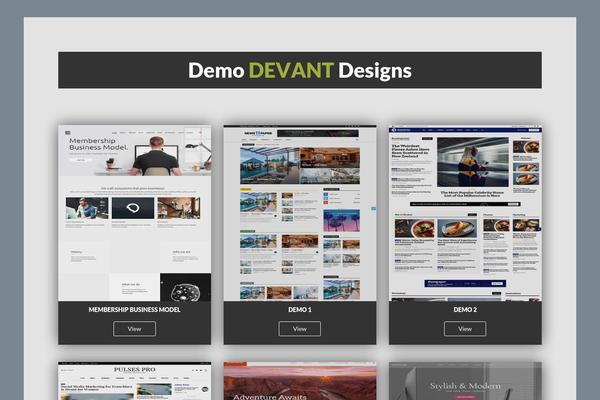This screenshot has height=400, width=600.
Task: Click View button under Membership Business Model
Action: point(134,329)
